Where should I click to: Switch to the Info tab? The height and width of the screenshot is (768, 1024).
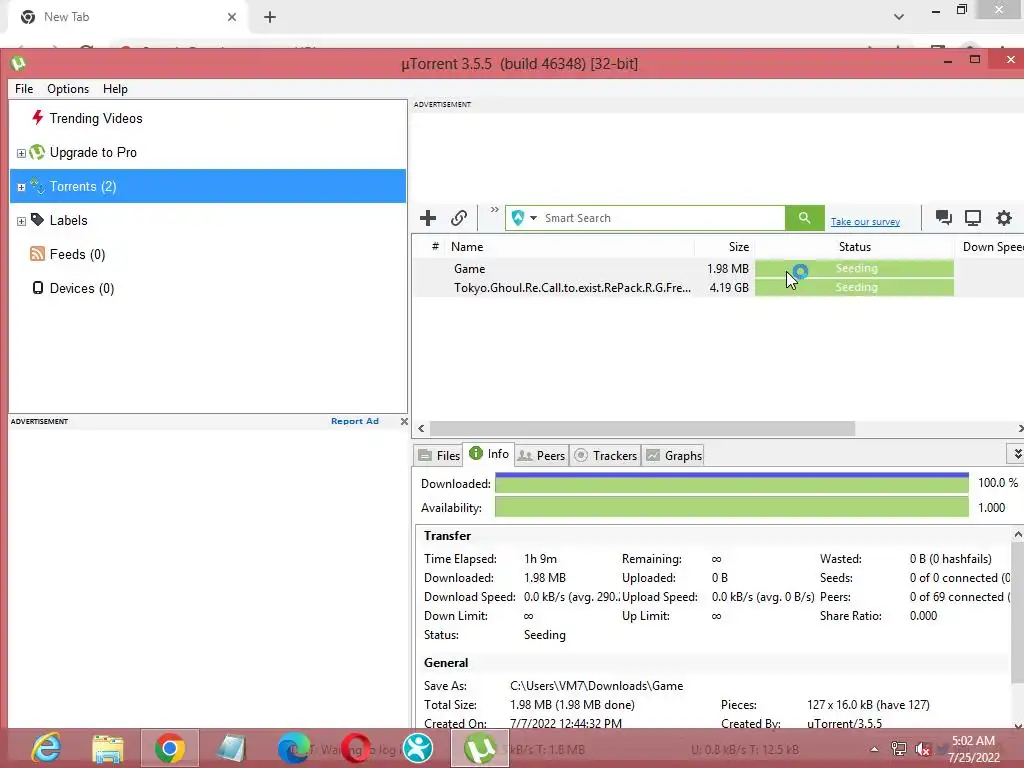[x=489, y=454]
